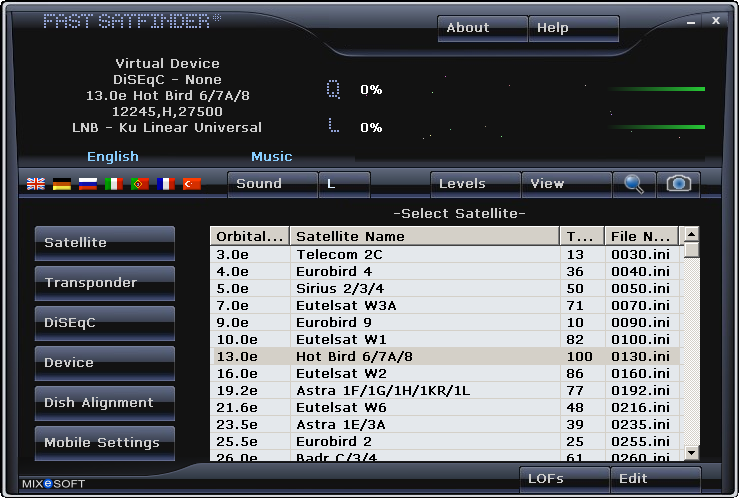
Task: Open the magnifying glass search tool
Action: tap(634, 184)
